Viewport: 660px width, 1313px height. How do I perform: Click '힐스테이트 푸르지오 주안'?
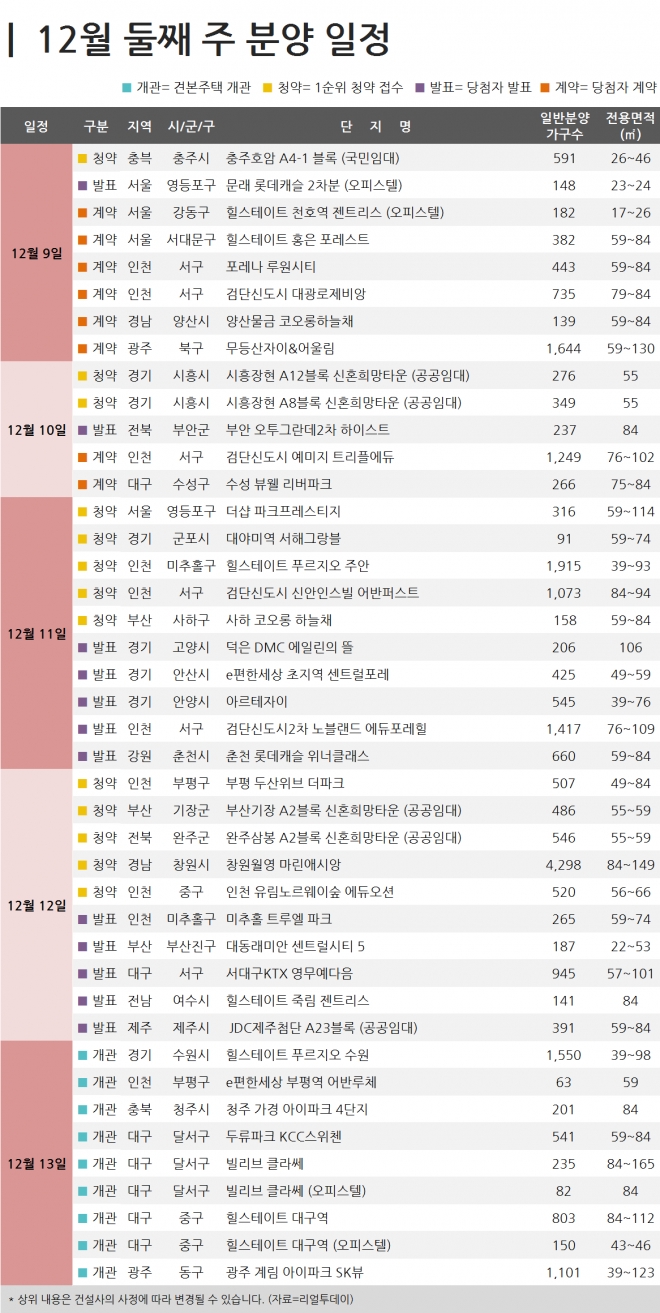[298, 565]
